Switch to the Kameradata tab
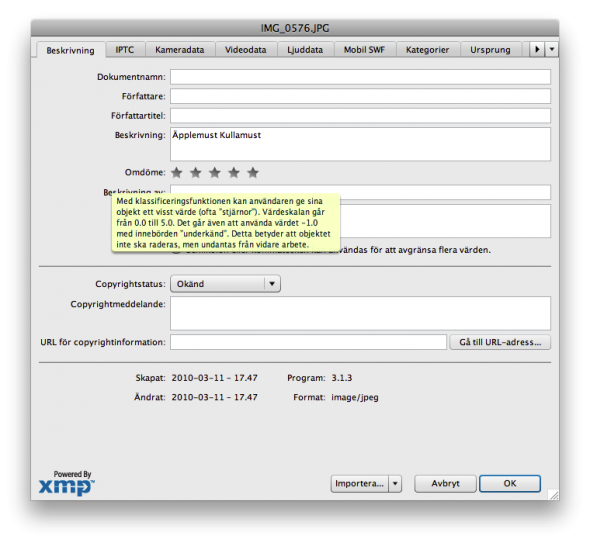 tap(179, 50)
